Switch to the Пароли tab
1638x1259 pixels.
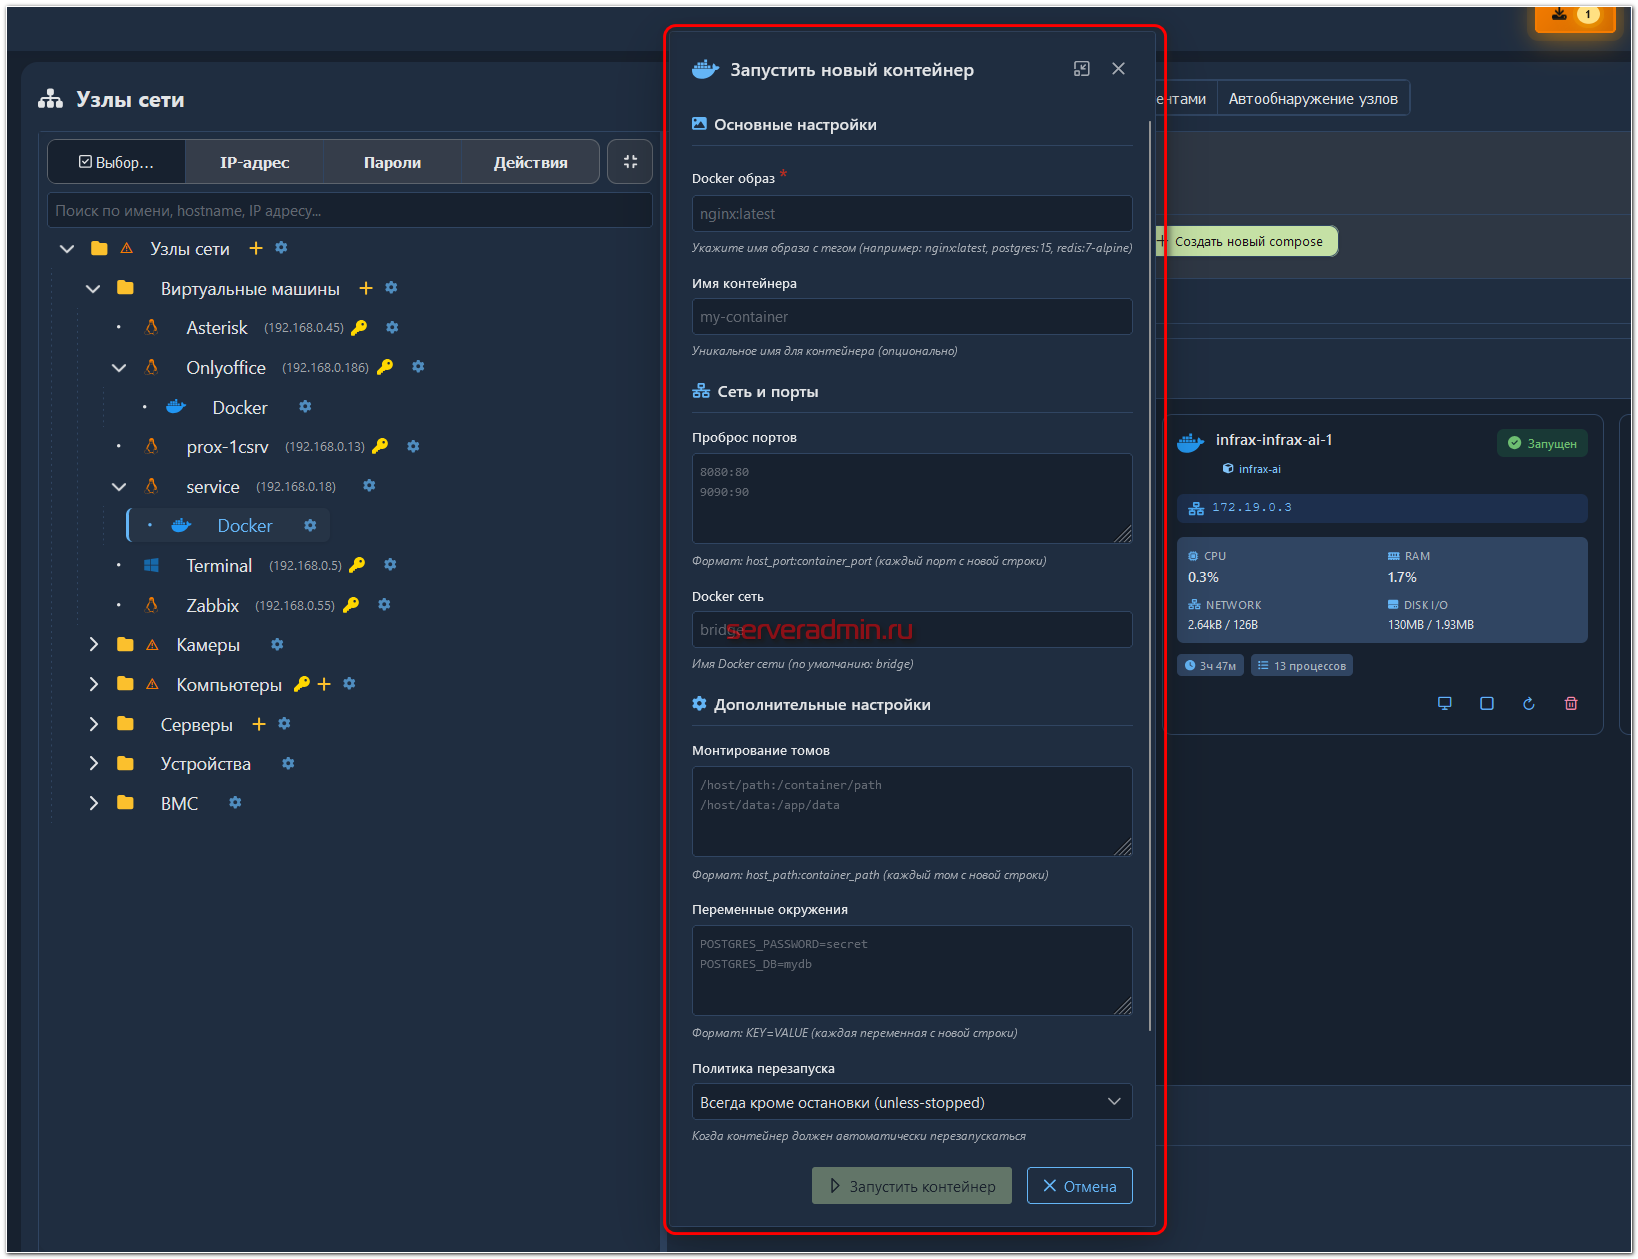[392, 162]
